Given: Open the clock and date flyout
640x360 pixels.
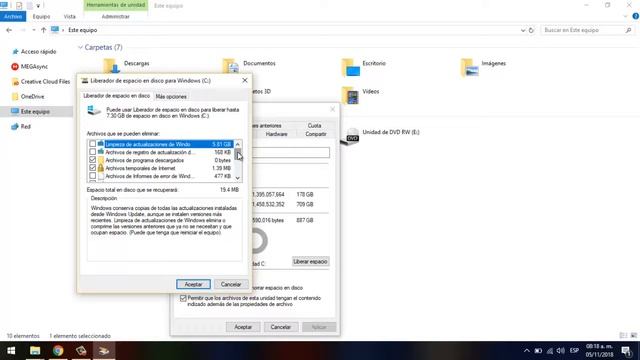Looking at the screenshot, I should pos(600,351).
